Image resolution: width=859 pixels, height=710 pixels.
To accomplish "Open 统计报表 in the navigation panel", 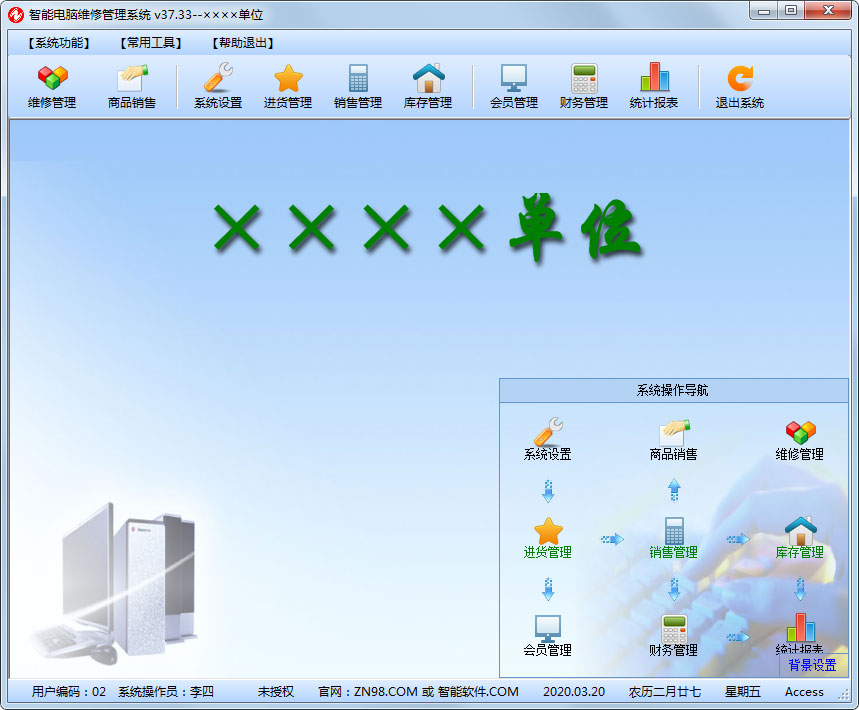I will [800, 634].
